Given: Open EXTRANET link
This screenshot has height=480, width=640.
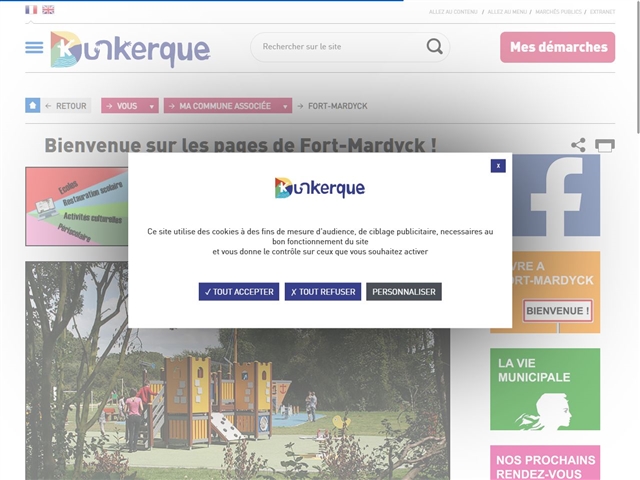Looking at the screenshot, I should [x=602, y=12].
